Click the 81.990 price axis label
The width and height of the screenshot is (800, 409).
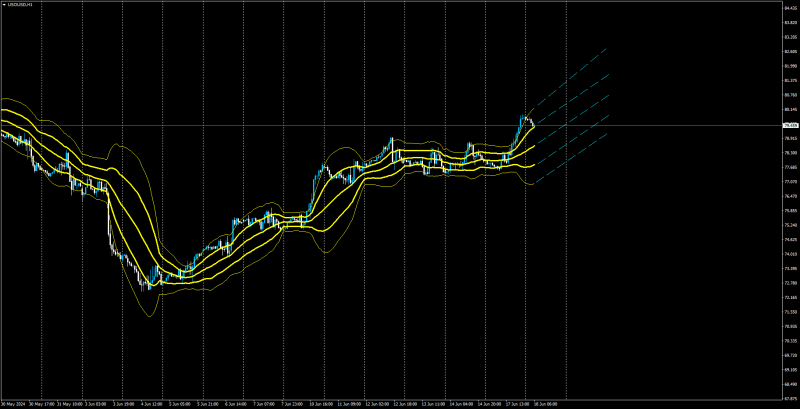[x=791, y=66]
